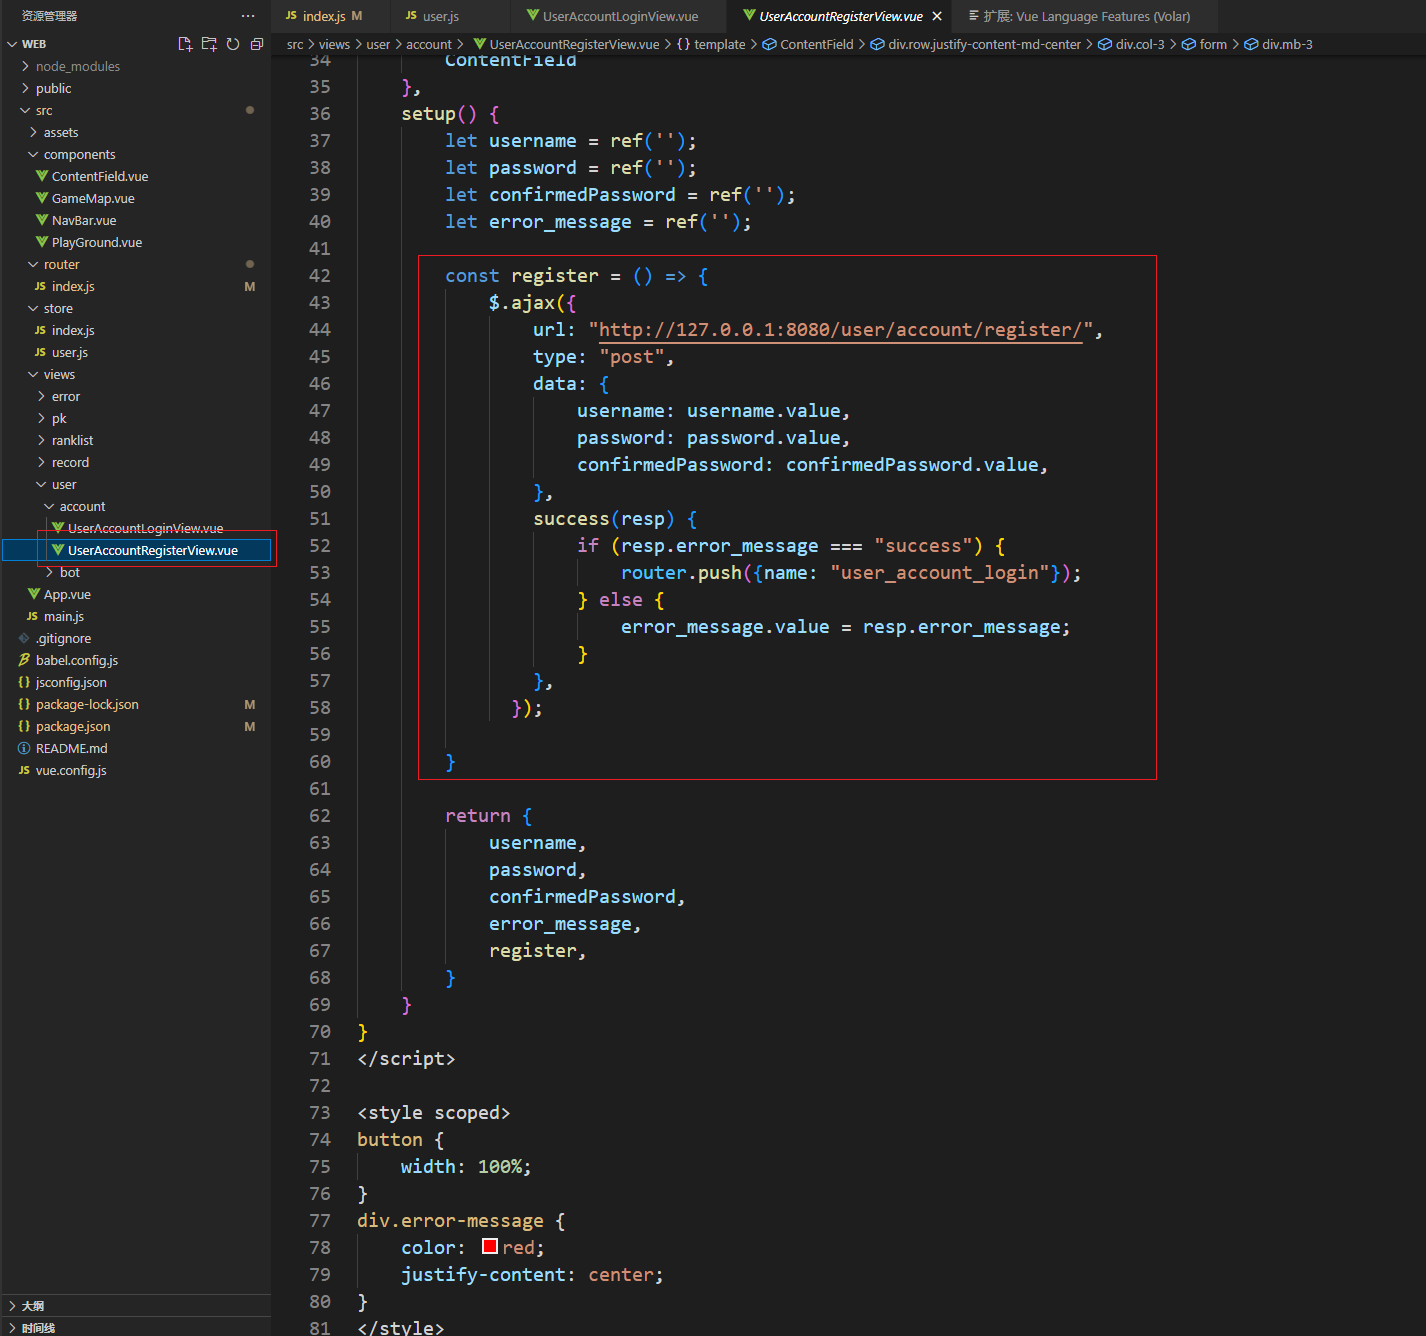Open README.md in the explorer
The height and width of the screenshot is (1336, 1426).
click(72, 748)
